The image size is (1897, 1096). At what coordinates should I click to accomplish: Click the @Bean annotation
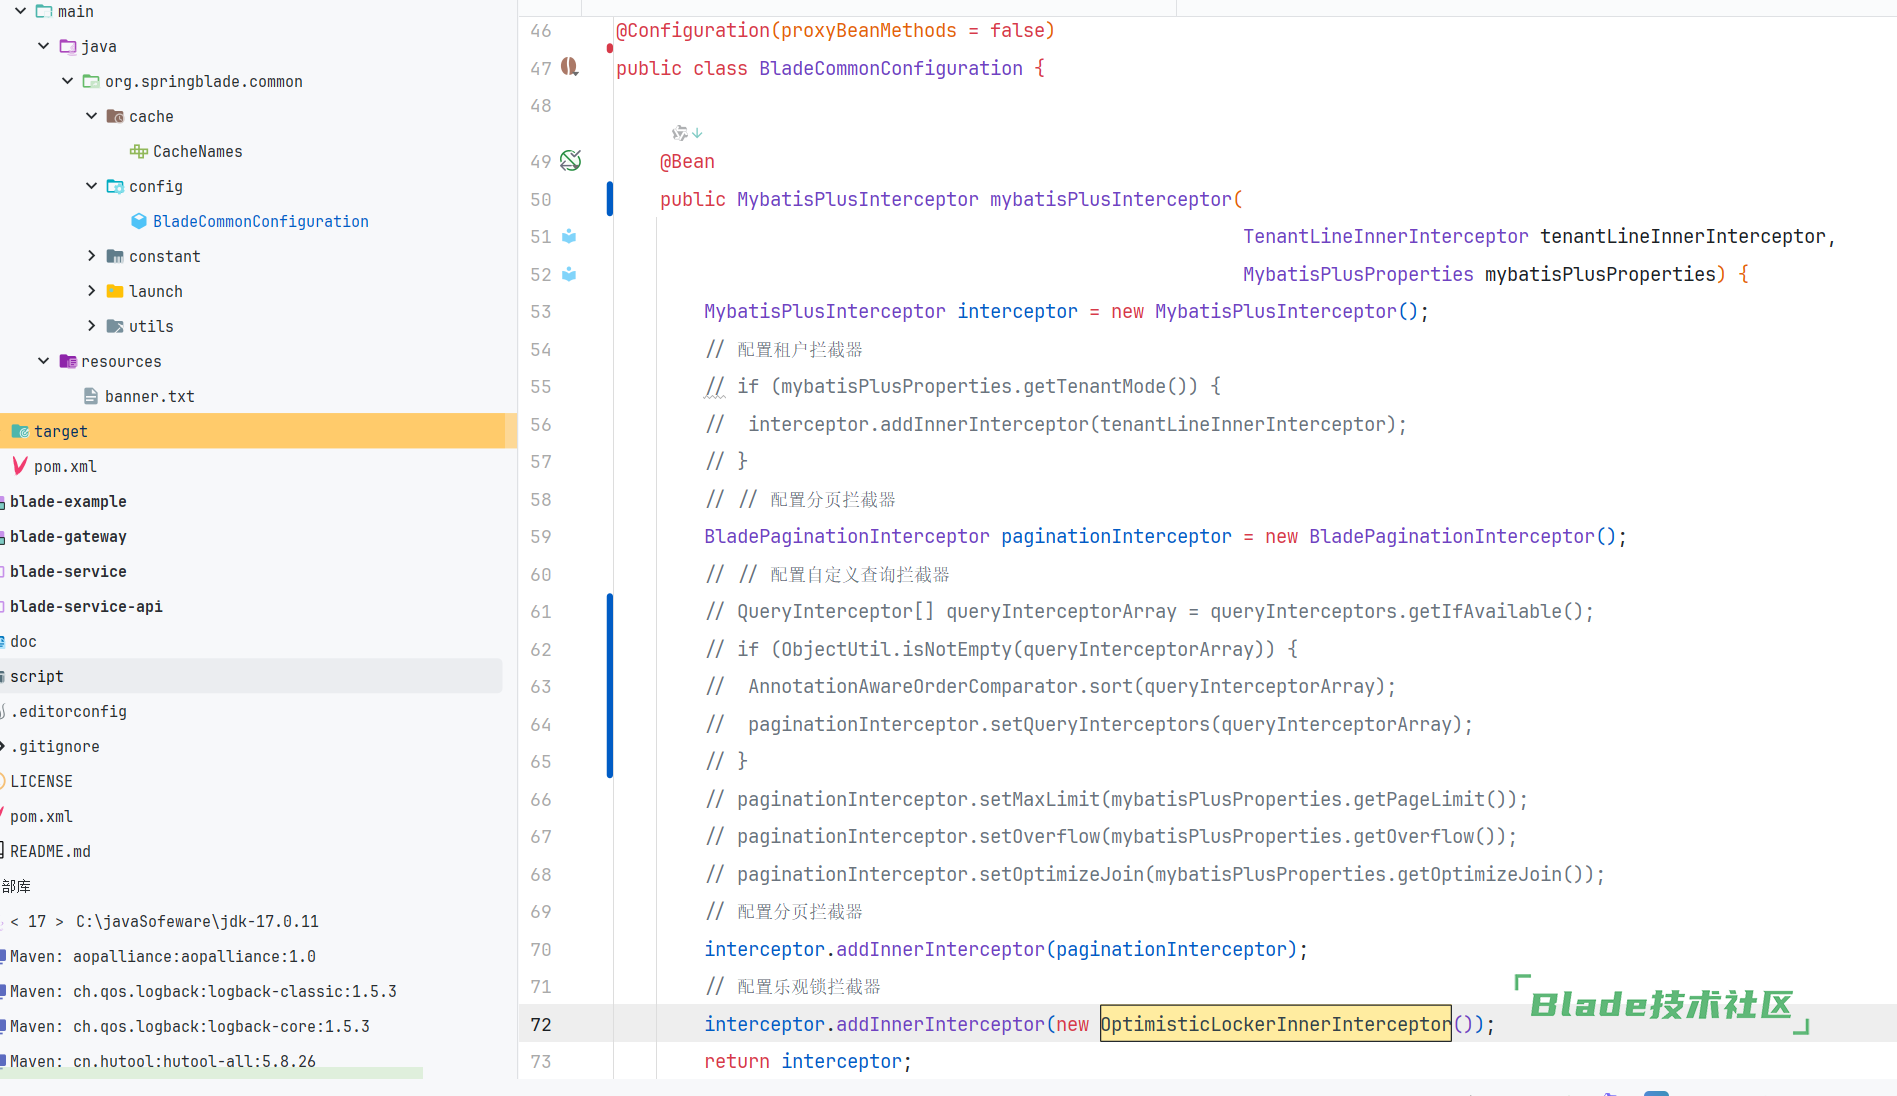tap(687, 161)
